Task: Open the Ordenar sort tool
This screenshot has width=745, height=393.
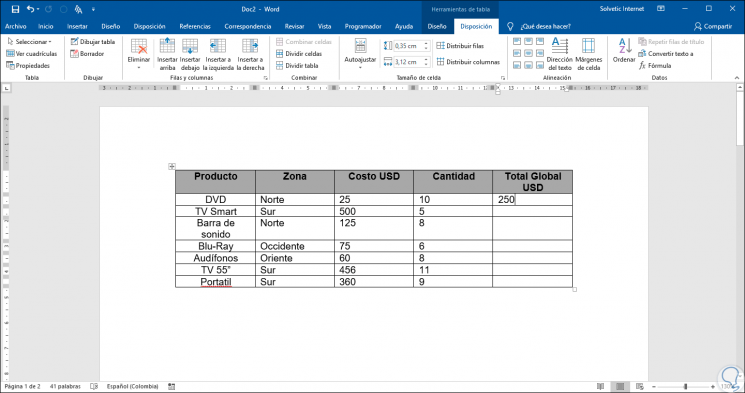Action: pos(624,50)
